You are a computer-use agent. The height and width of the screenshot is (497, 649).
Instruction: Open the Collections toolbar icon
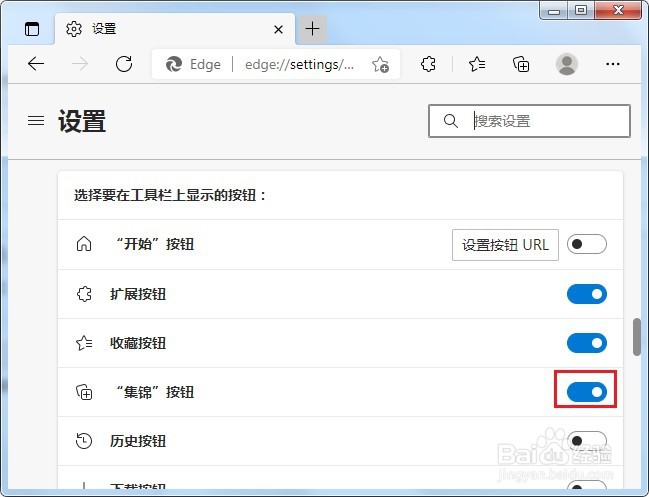521,64
